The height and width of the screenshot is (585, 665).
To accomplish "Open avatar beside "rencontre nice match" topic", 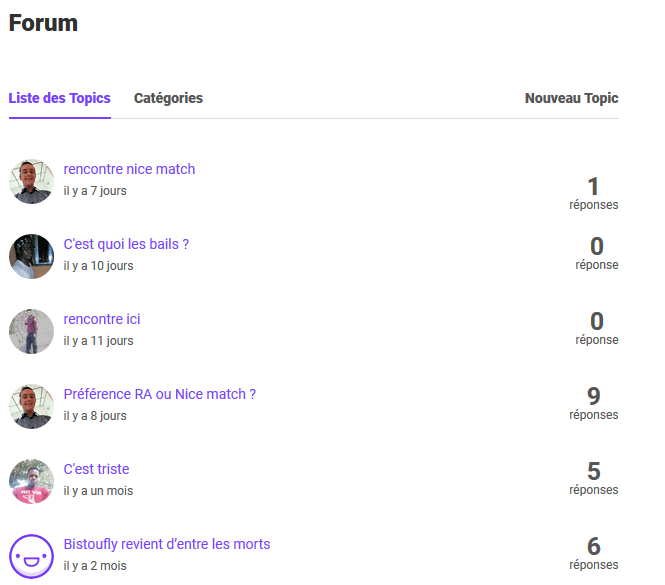I will 31,182.
